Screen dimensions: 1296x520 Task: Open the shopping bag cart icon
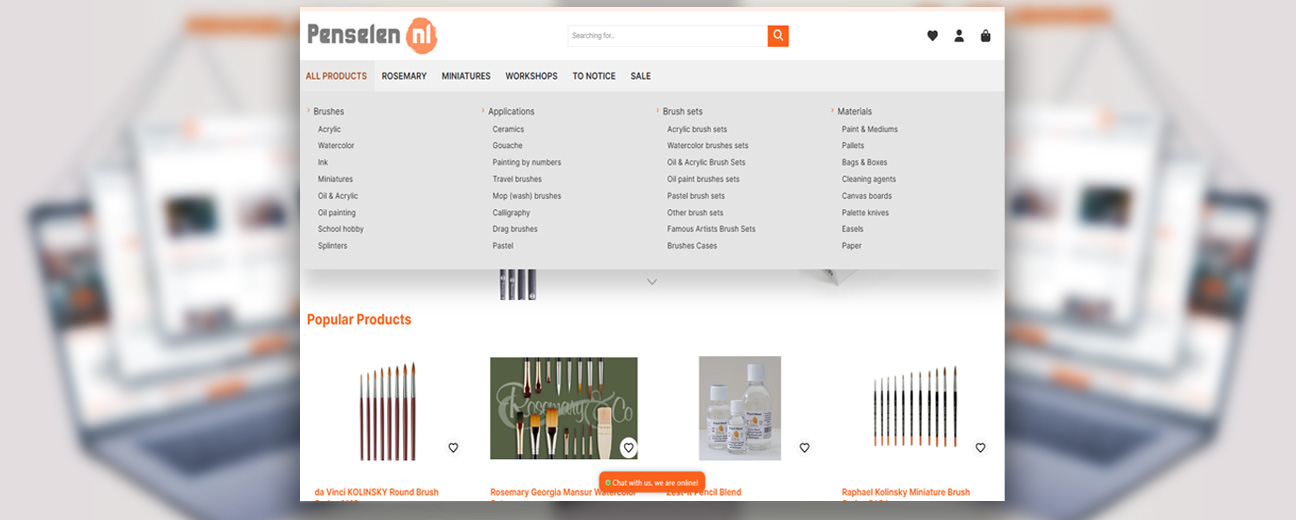click(x=986, y=36)
